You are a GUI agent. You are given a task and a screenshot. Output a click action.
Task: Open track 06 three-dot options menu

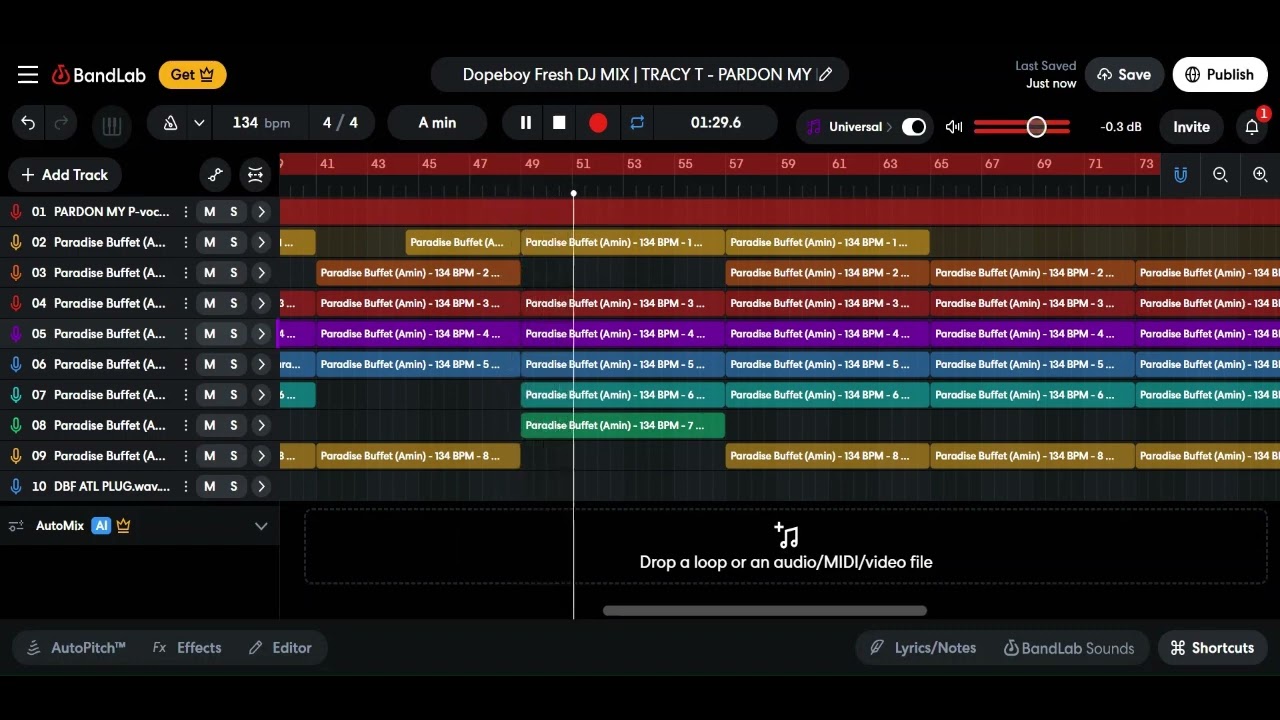185,364
